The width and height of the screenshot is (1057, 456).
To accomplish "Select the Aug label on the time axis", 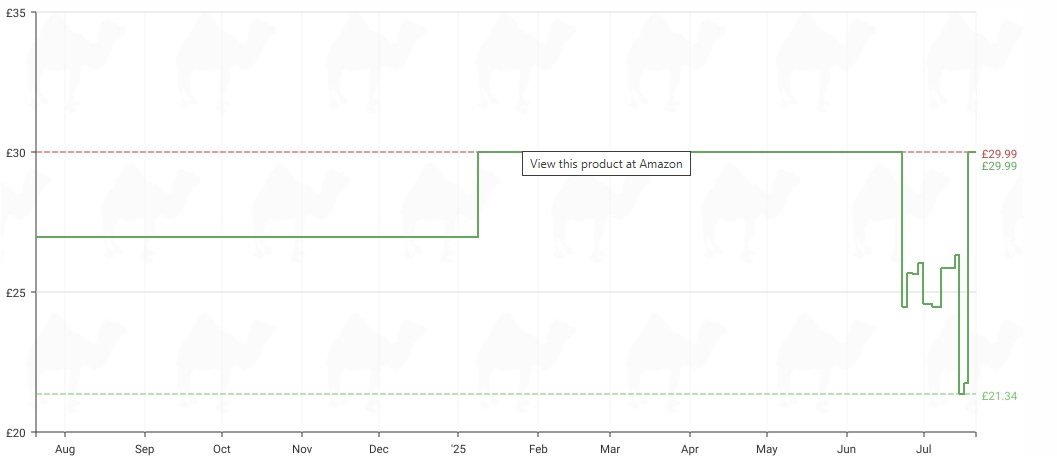I will [x=65, y=449].
